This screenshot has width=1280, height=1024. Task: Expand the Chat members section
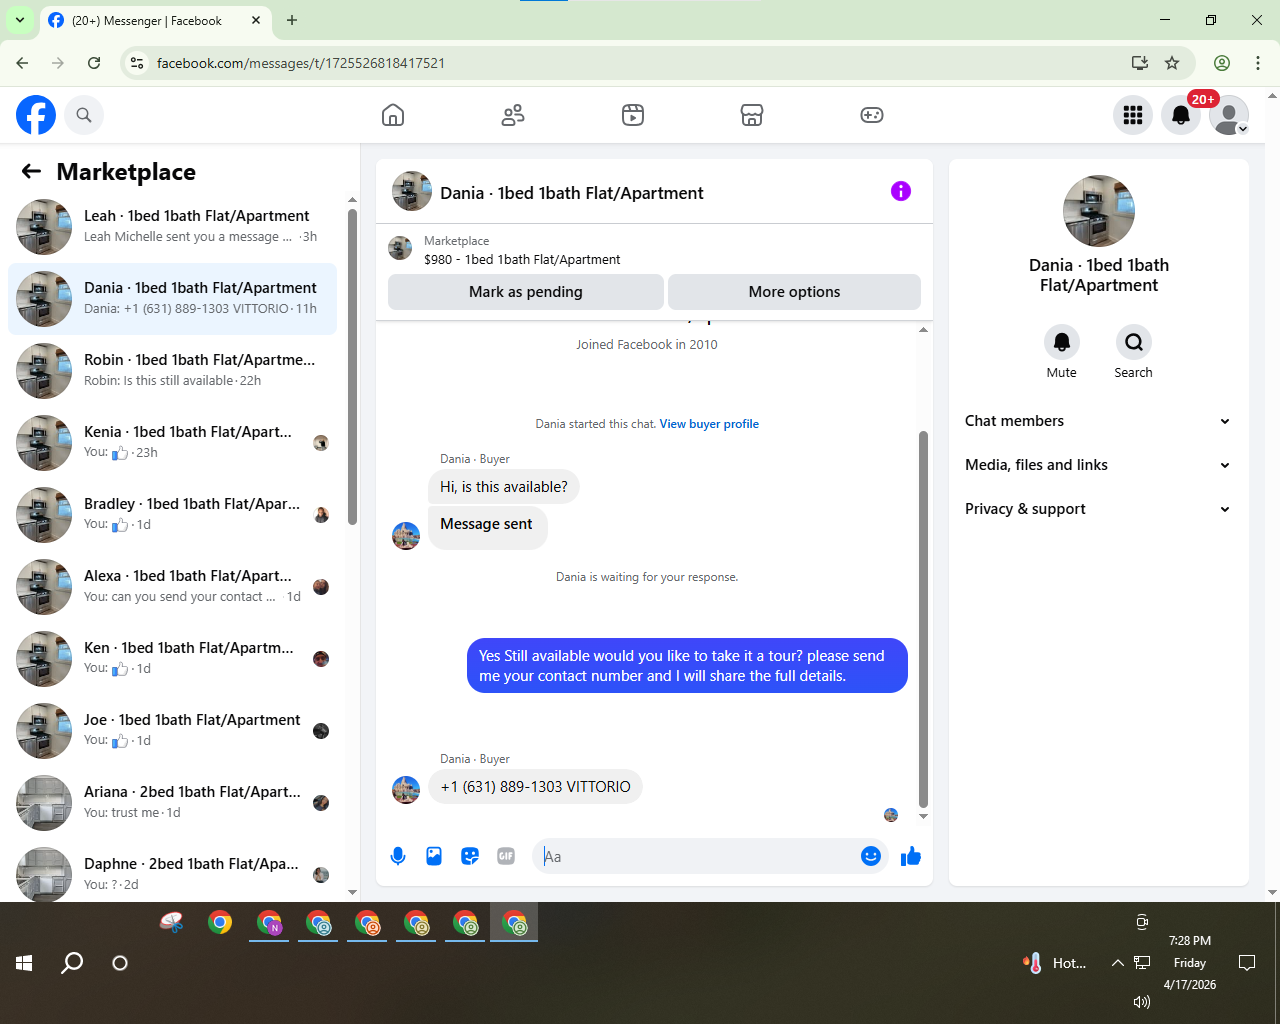1097,421
